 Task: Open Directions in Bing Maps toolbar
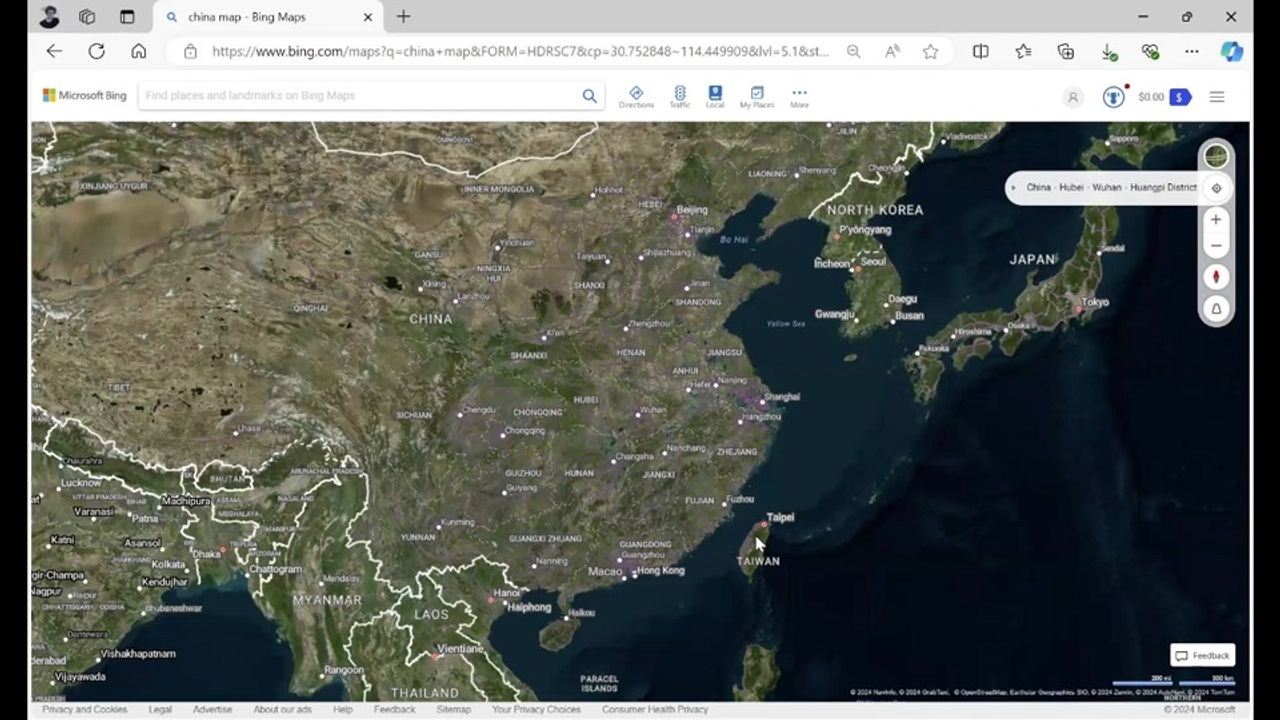(x=636, y=96)
